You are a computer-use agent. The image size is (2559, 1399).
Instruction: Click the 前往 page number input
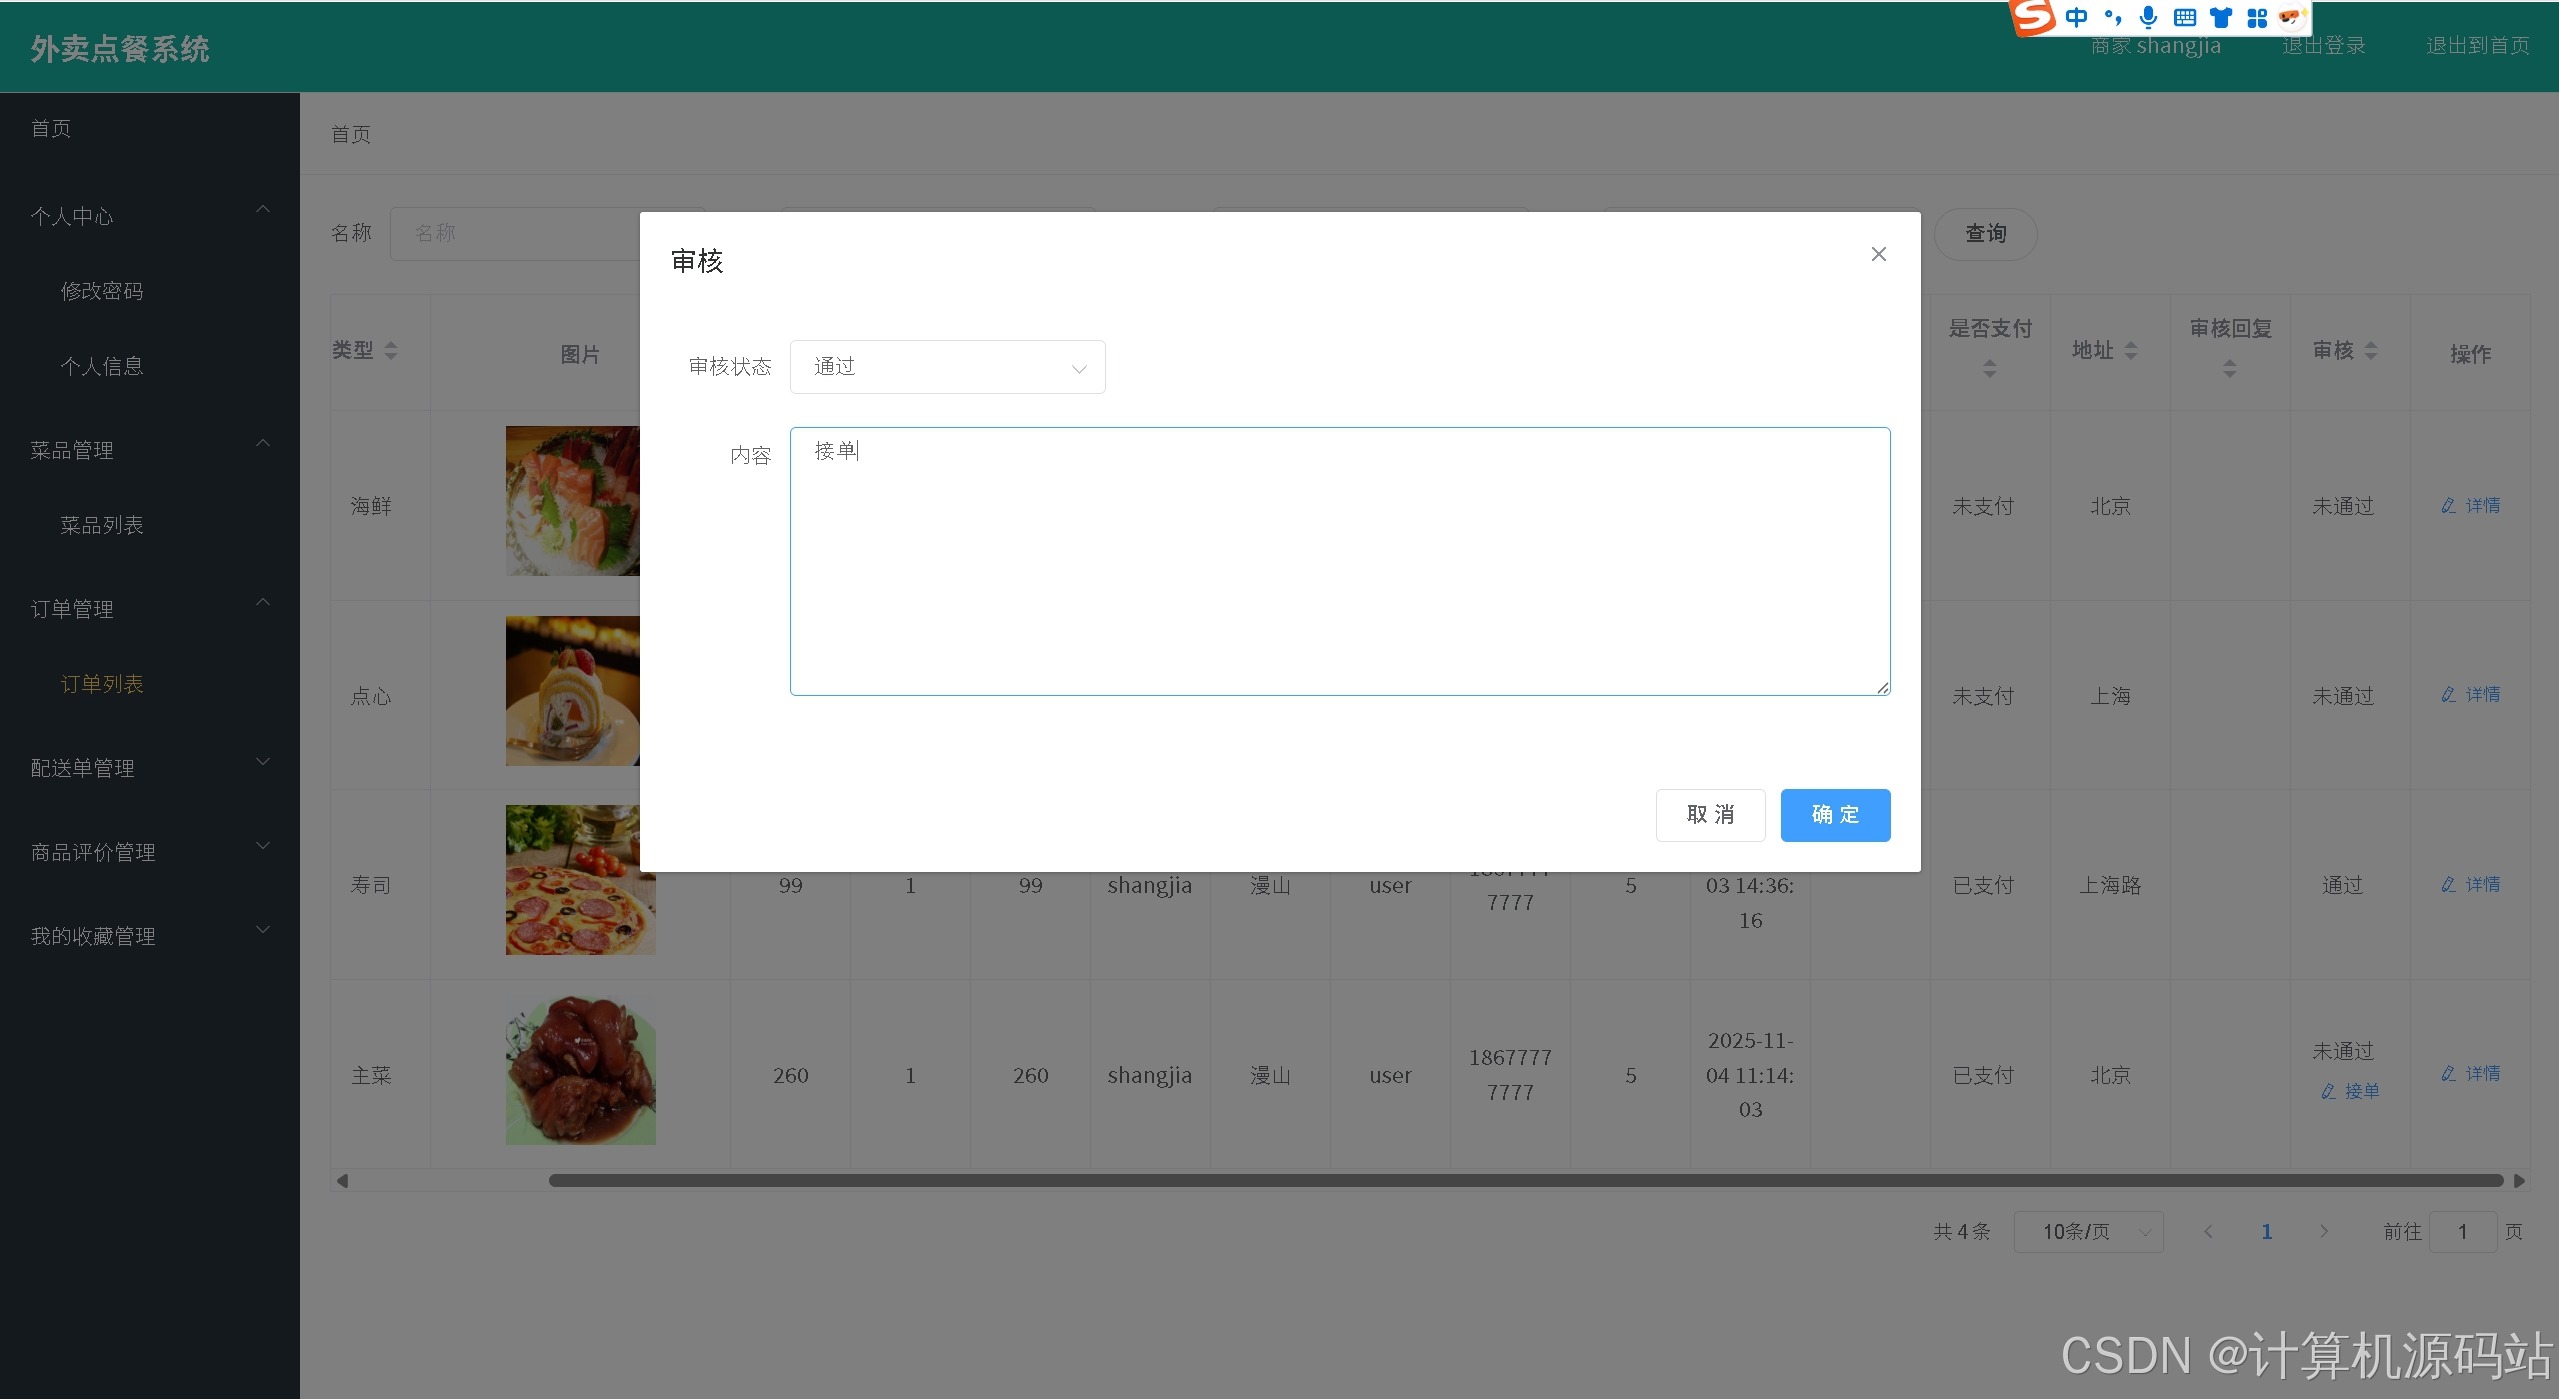[x=2463, y=1232]
